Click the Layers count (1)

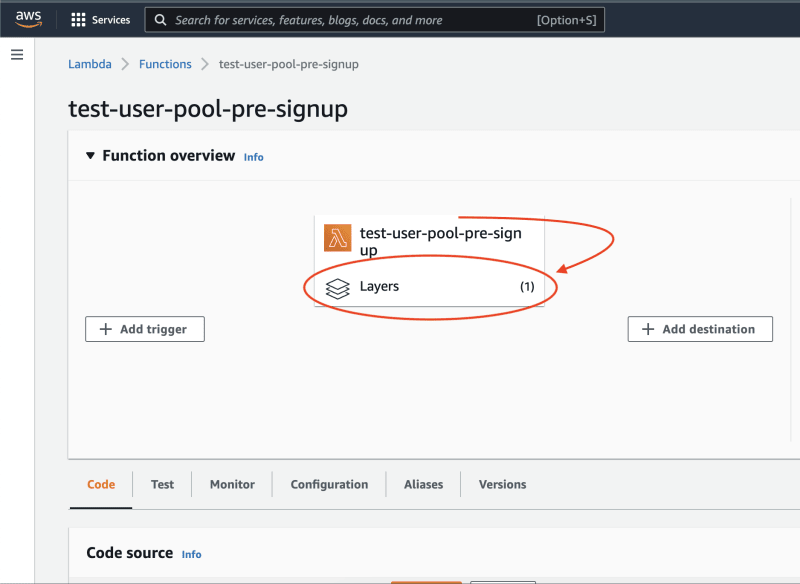pos(527,287)
